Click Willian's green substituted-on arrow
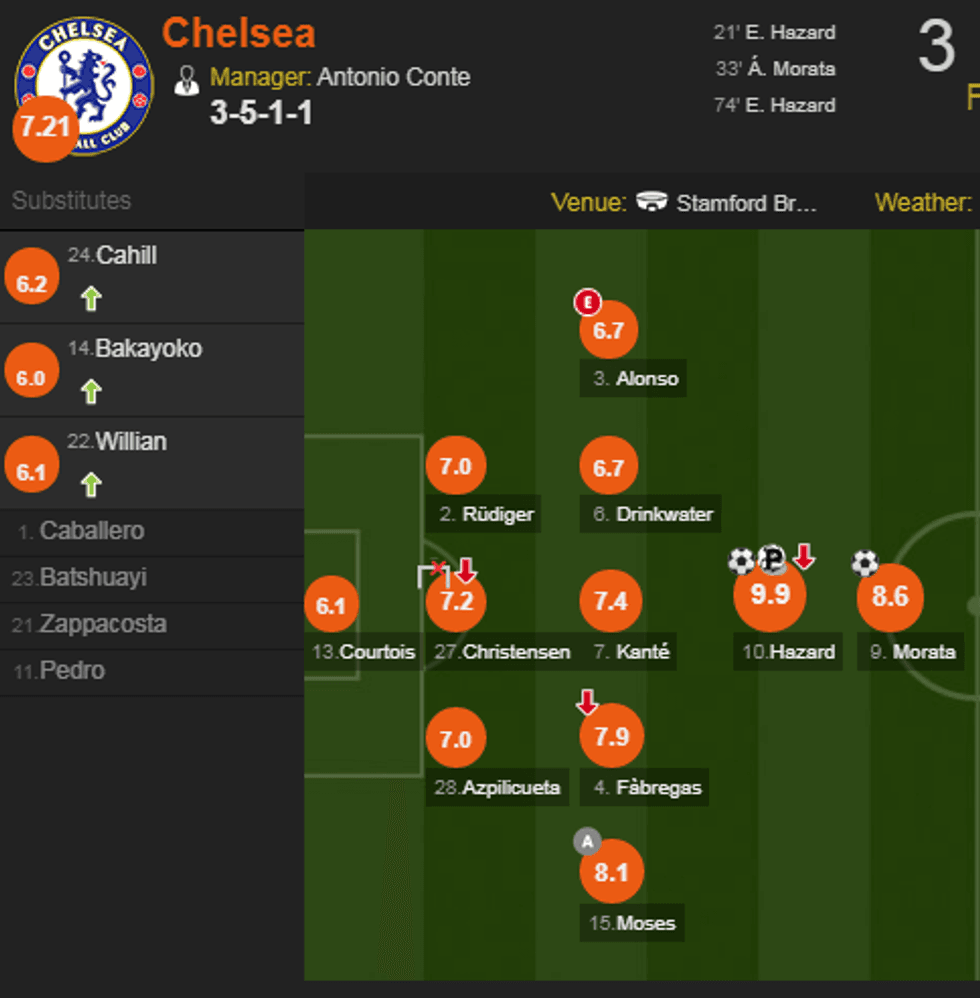 pos(91,485)
